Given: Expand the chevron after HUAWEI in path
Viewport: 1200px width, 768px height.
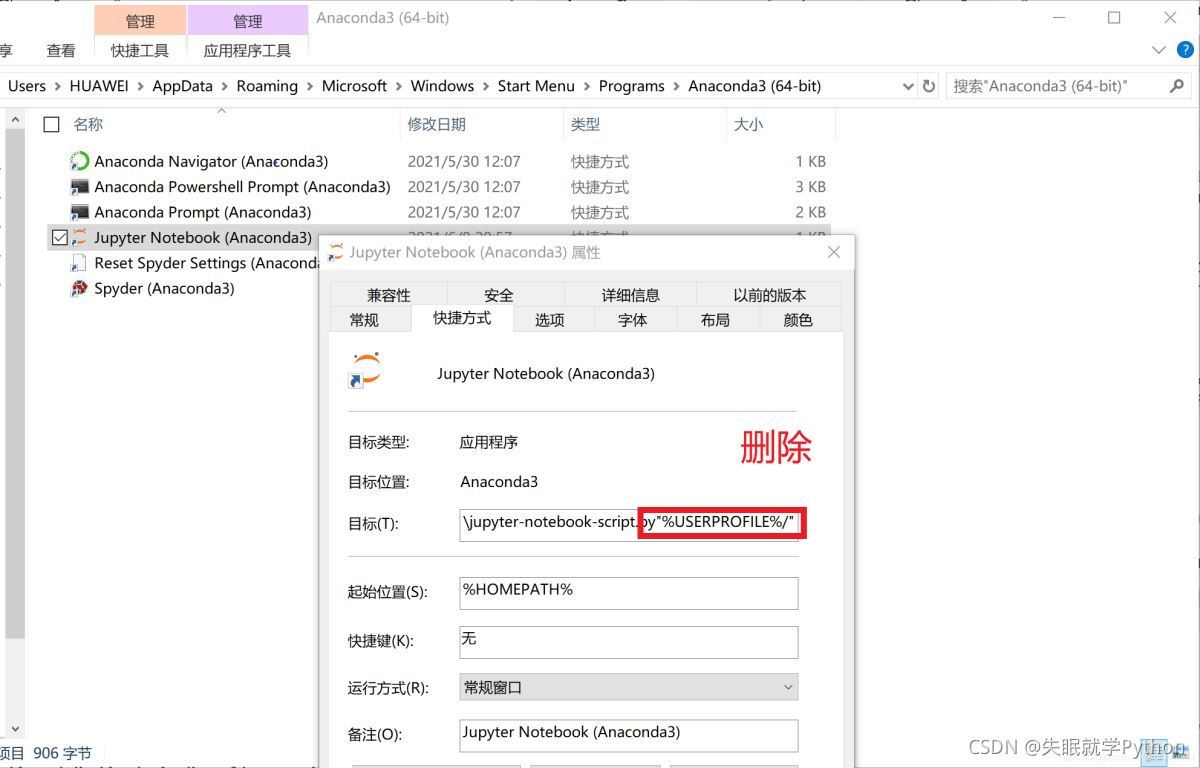Looking at the screenshot, I should pyautogui.click(x=140, y=86).
